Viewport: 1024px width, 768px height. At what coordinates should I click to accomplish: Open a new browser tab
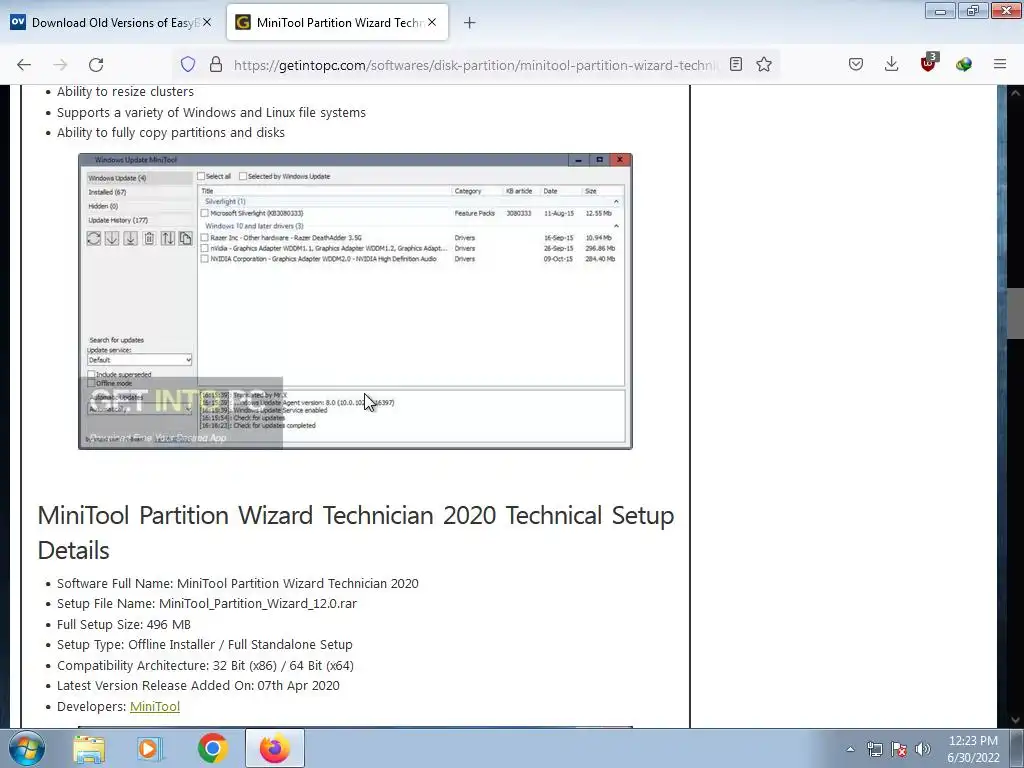point(470,23)
